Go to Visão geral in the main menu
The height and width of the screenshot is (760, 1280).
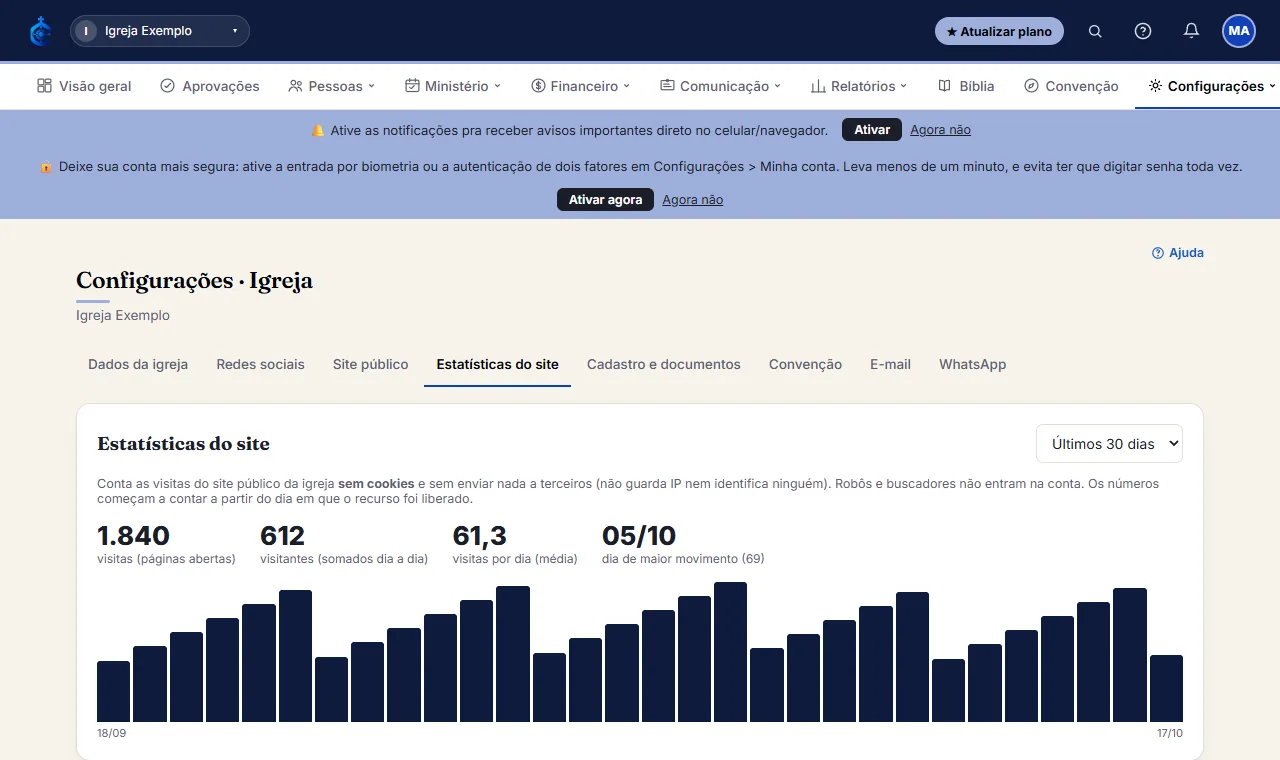point(84,86)
